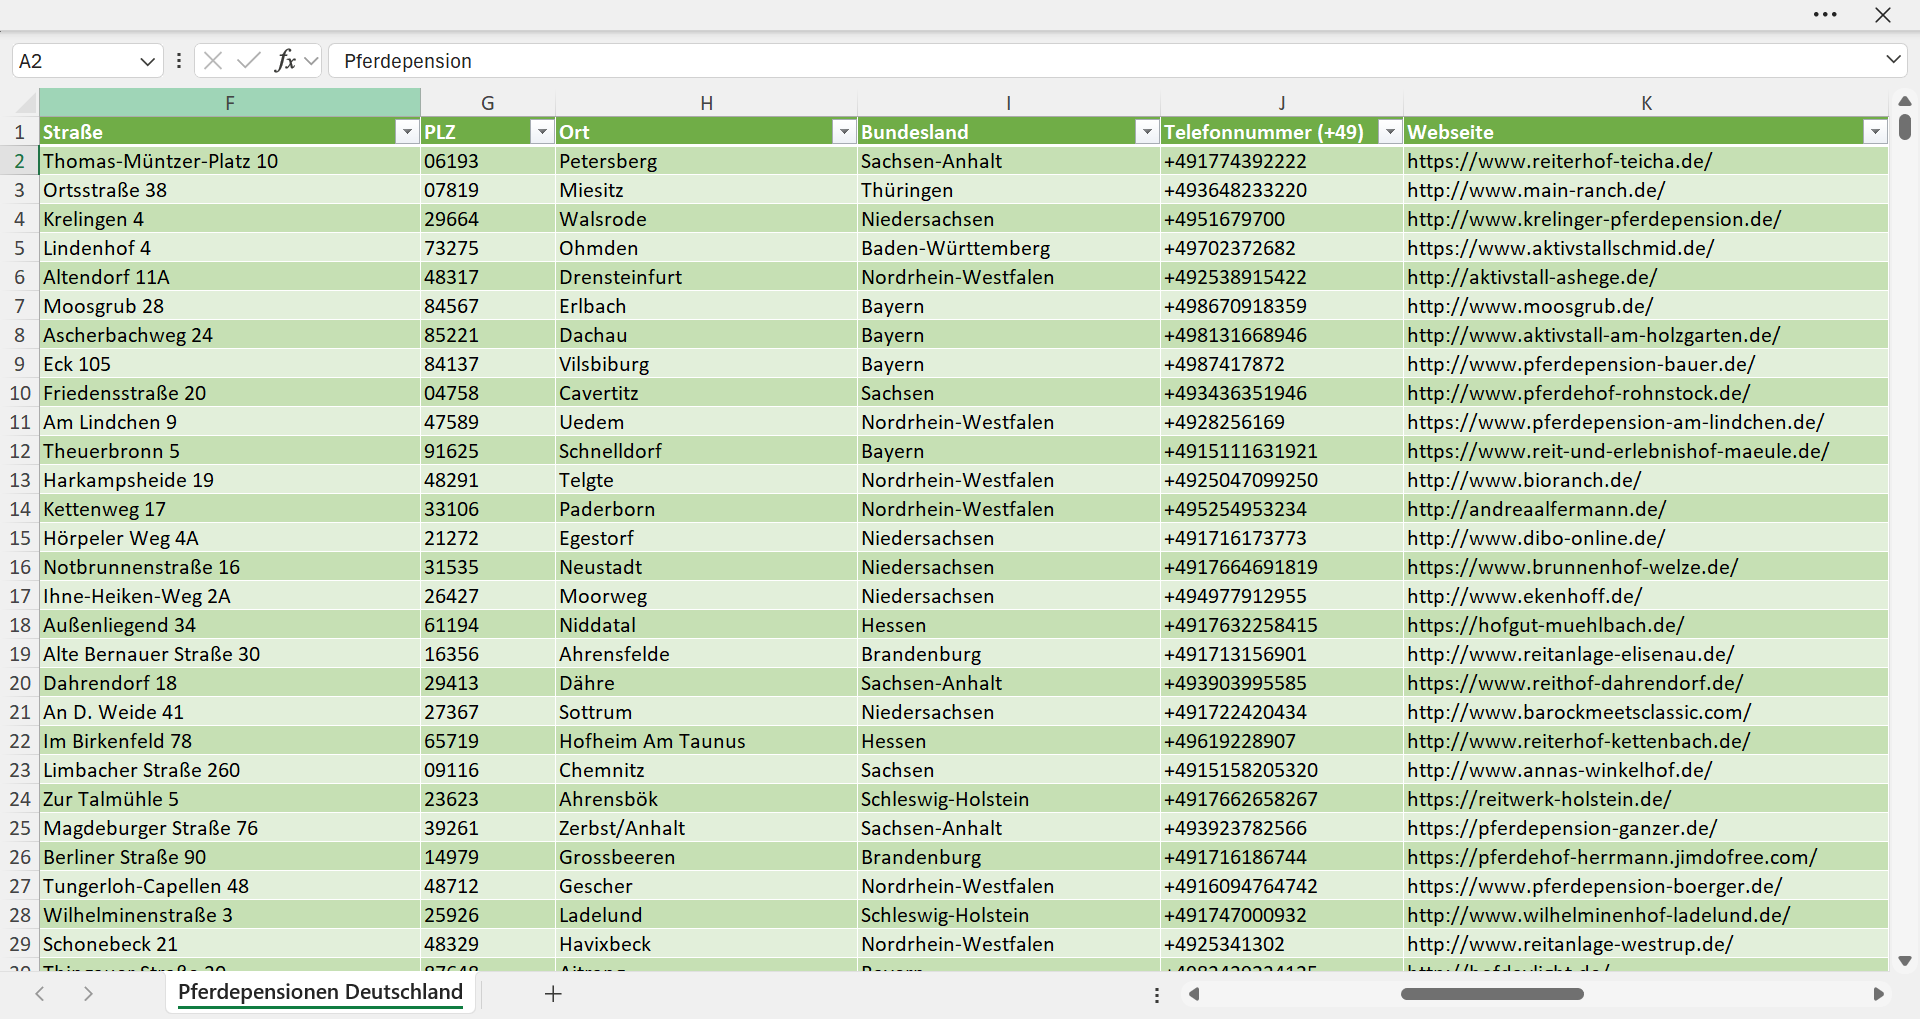Select the Pferdepensionen Deutschland sheet tab
The image size is (1920, 1019).
pyautogui.click(x=320, y=992)
